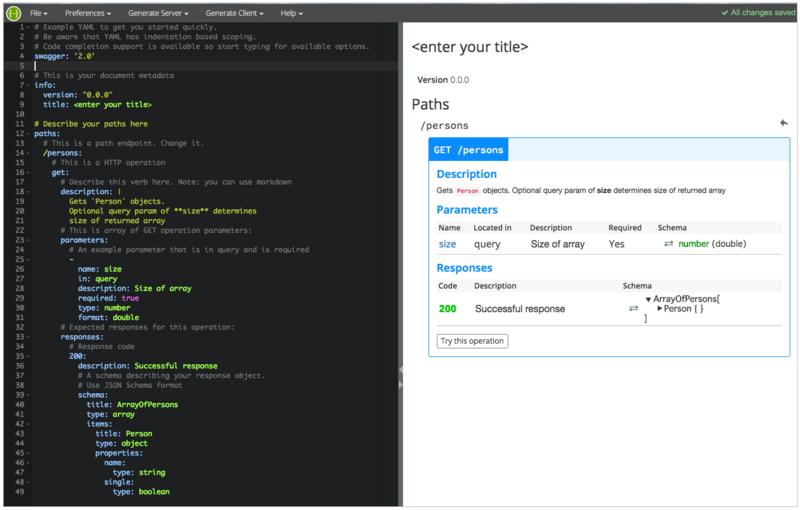Click the Parameters heading in preview
The height and width of the screenshot is (510, 800).
467,210
